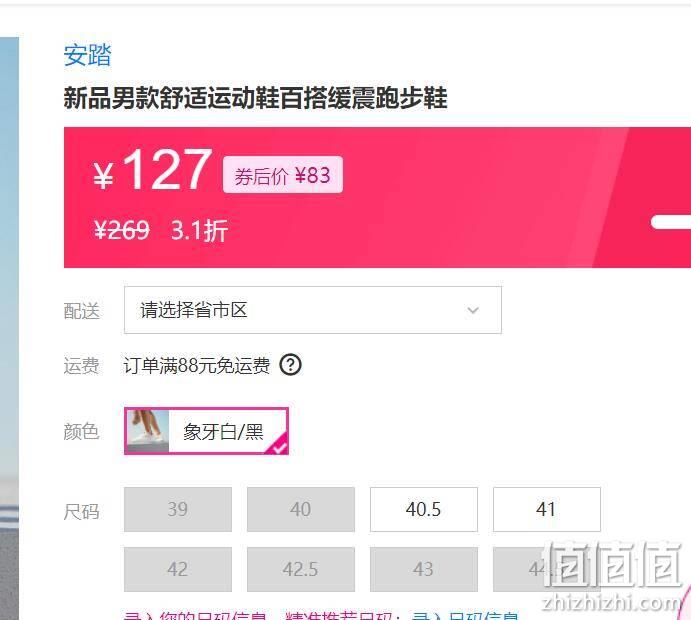The width and height of the screenshot is (691, 620).
Task: Click the dropdown chevron arrow in delivery selector
Action: point(473,310)
